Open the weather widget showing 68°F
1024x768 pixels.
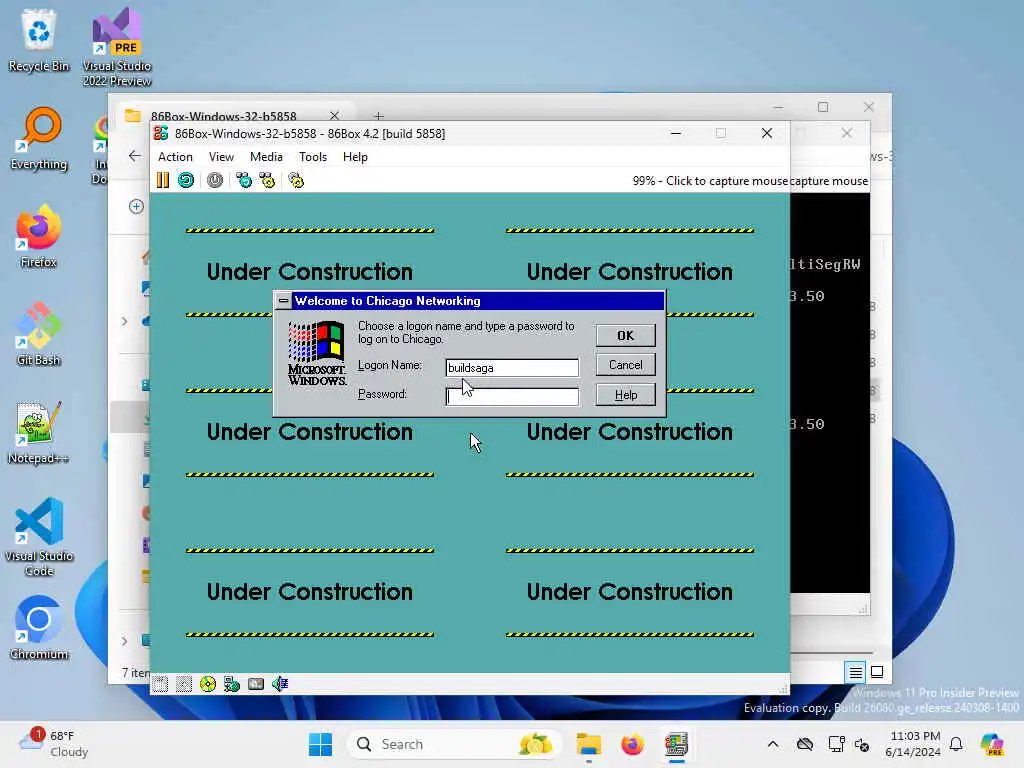54,744
